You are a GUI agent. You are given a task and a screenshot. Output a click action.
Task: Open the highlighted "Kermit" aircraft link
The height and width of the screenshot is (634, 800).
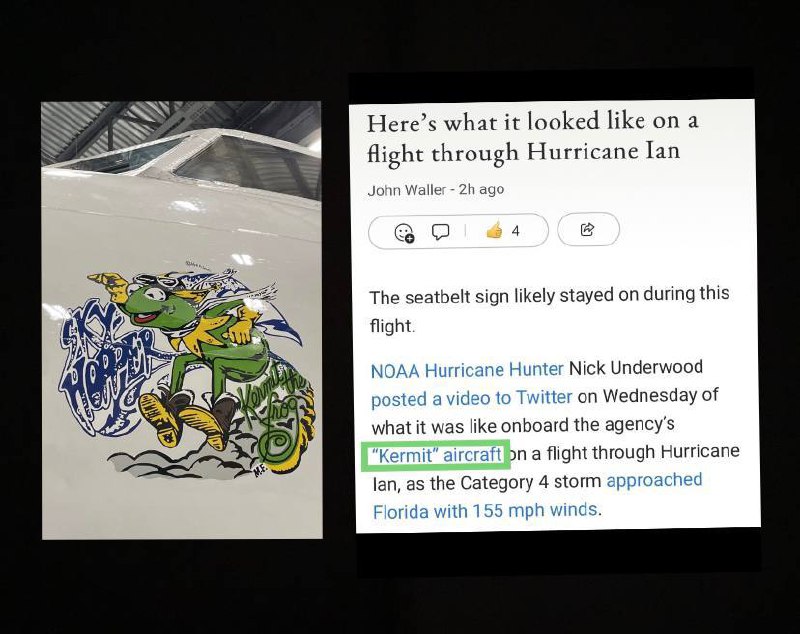tap(436, 454)
